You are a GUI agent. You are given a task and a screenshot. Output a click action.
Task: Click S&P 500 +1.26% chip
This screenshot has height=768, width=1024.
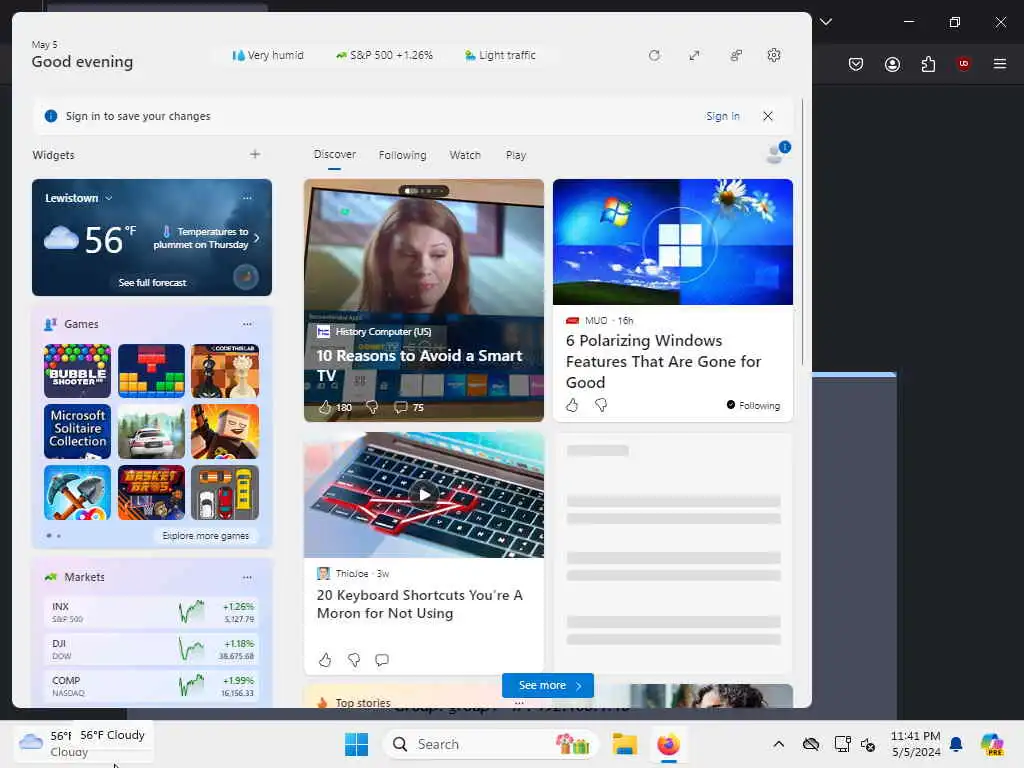point(384,56)
